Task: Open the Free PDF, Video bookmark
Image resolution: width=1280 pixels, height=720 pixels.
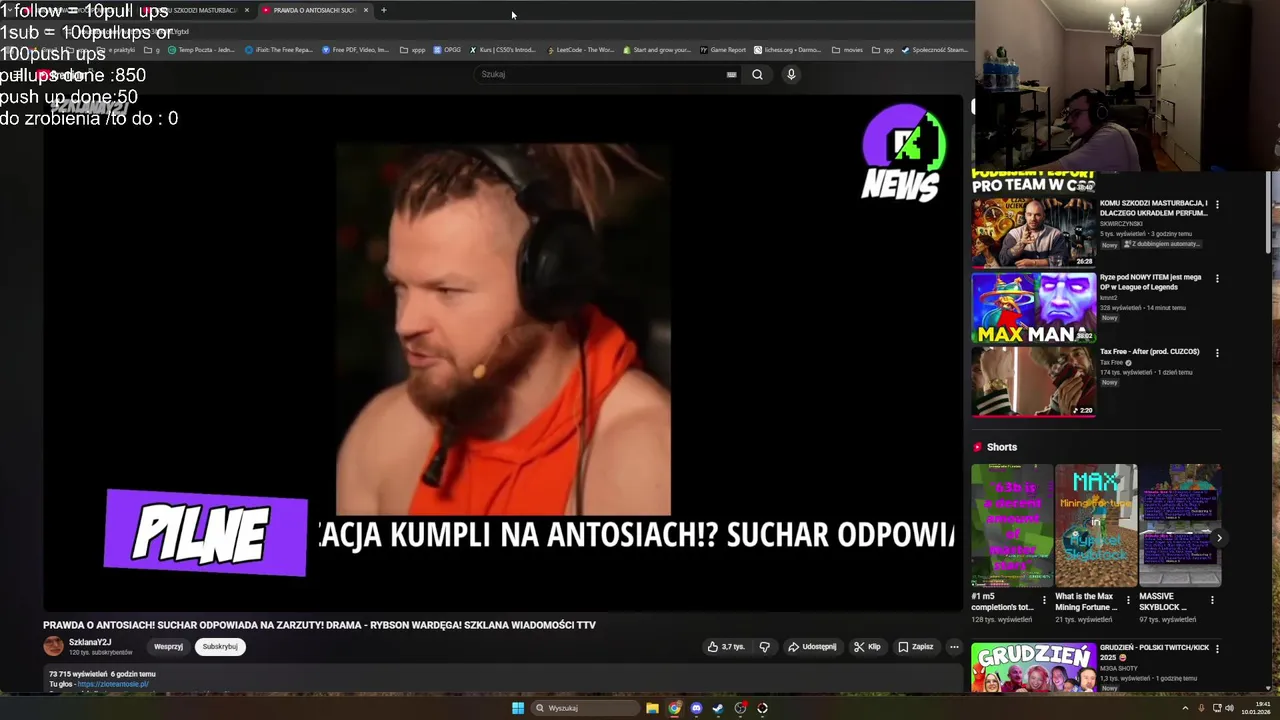Action: 356,49
